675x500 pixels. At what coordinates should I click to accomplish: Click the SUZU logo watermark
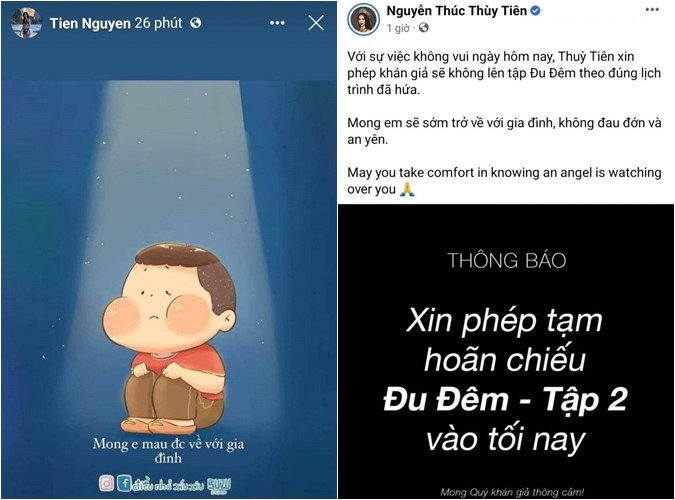tap(219, 484)
